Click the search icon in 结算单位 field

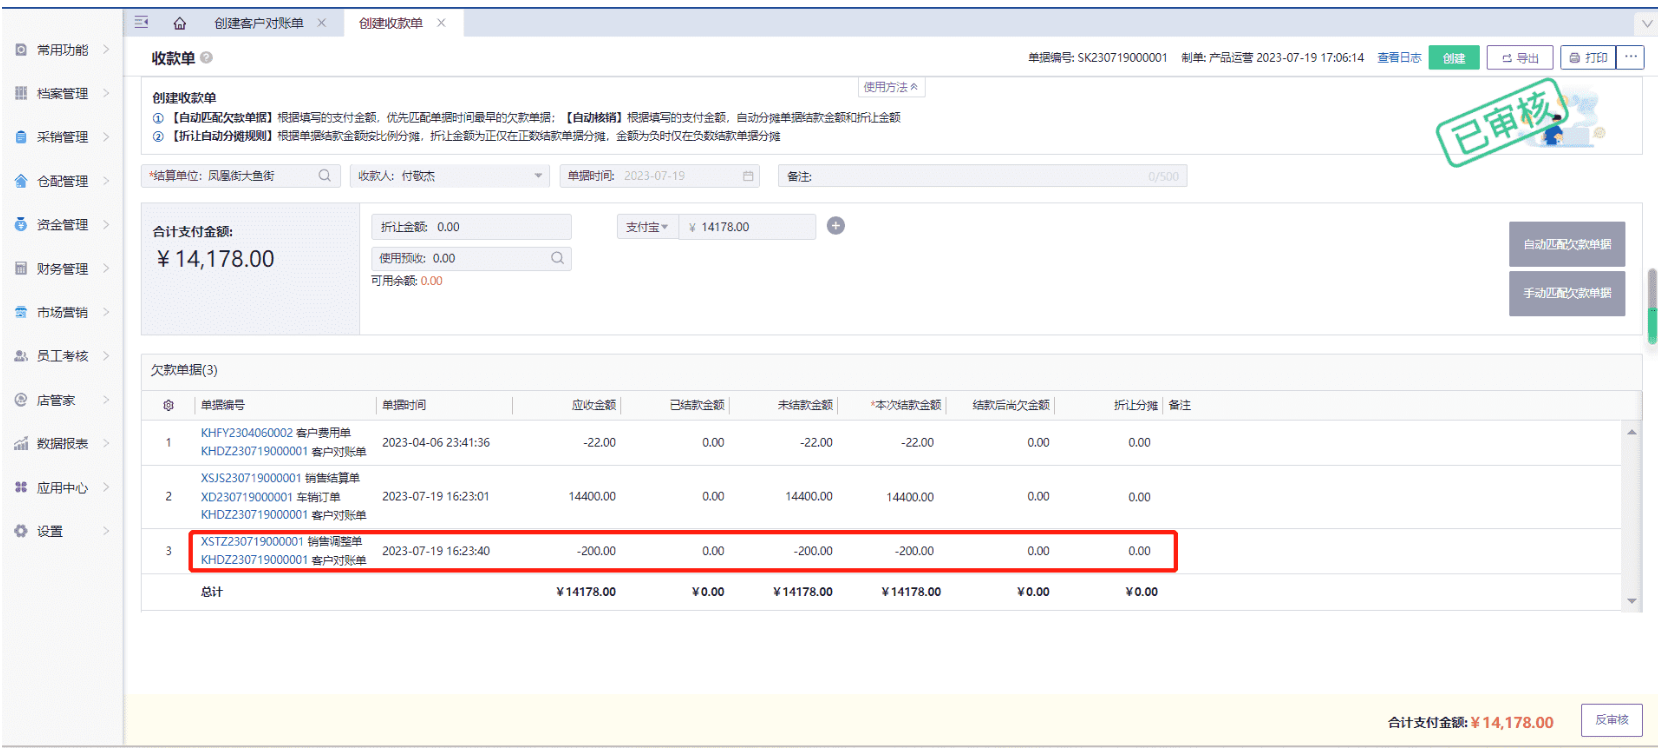(x=325, y=176)
